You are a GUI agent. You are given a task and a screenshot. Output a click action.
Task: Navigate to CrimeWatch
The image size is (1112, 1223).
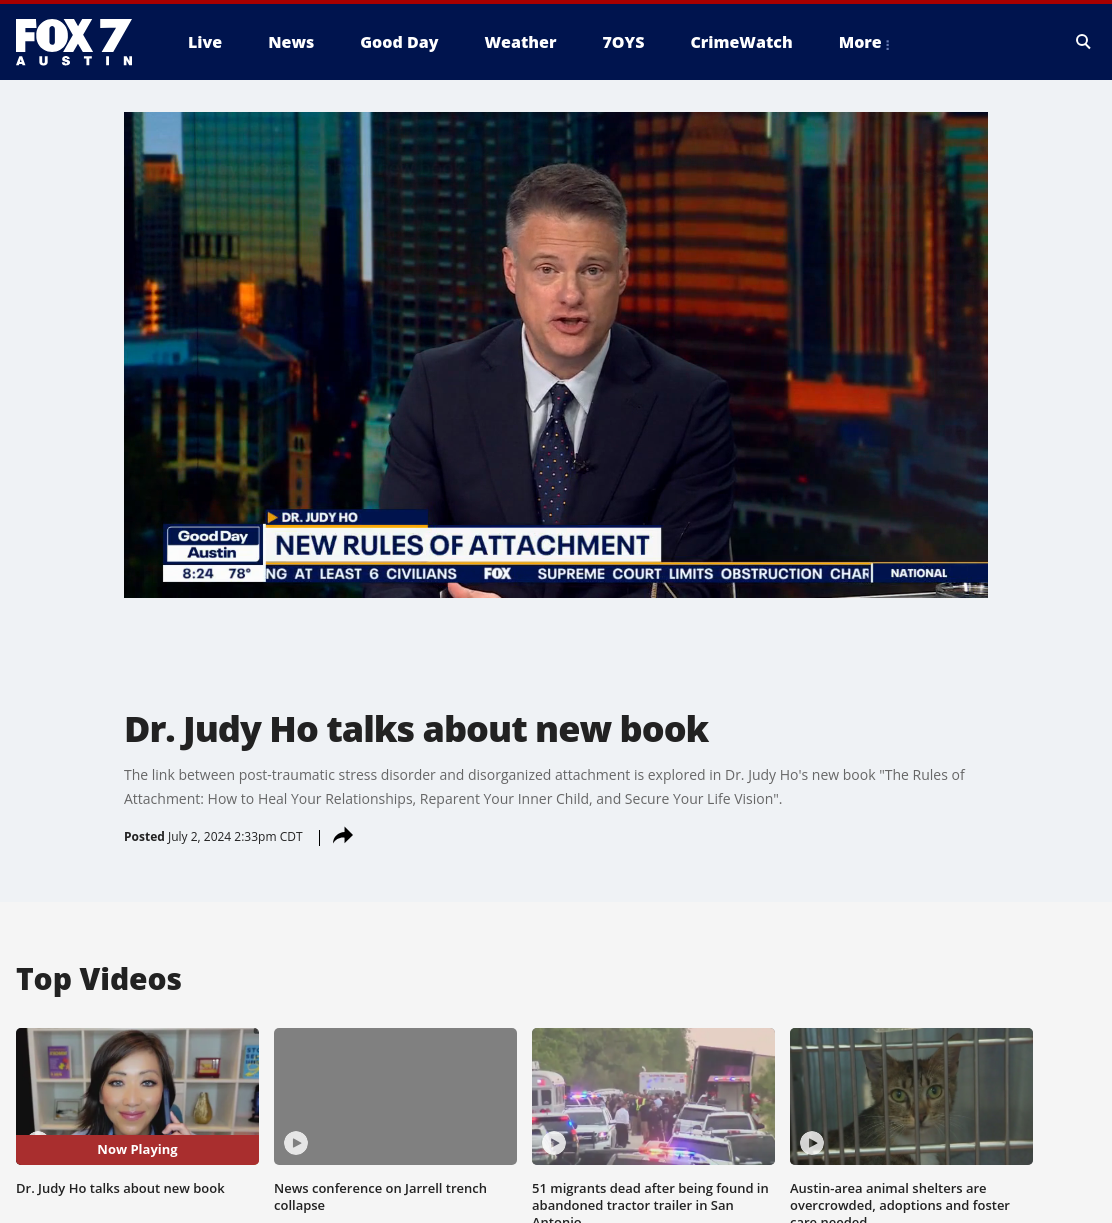click(x=741, y=42)
